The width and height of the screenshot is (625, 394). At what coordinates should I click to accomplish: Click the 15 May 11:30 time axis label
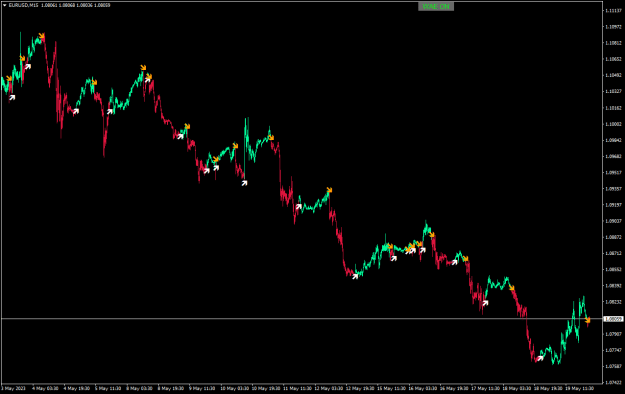coord(391,388)
